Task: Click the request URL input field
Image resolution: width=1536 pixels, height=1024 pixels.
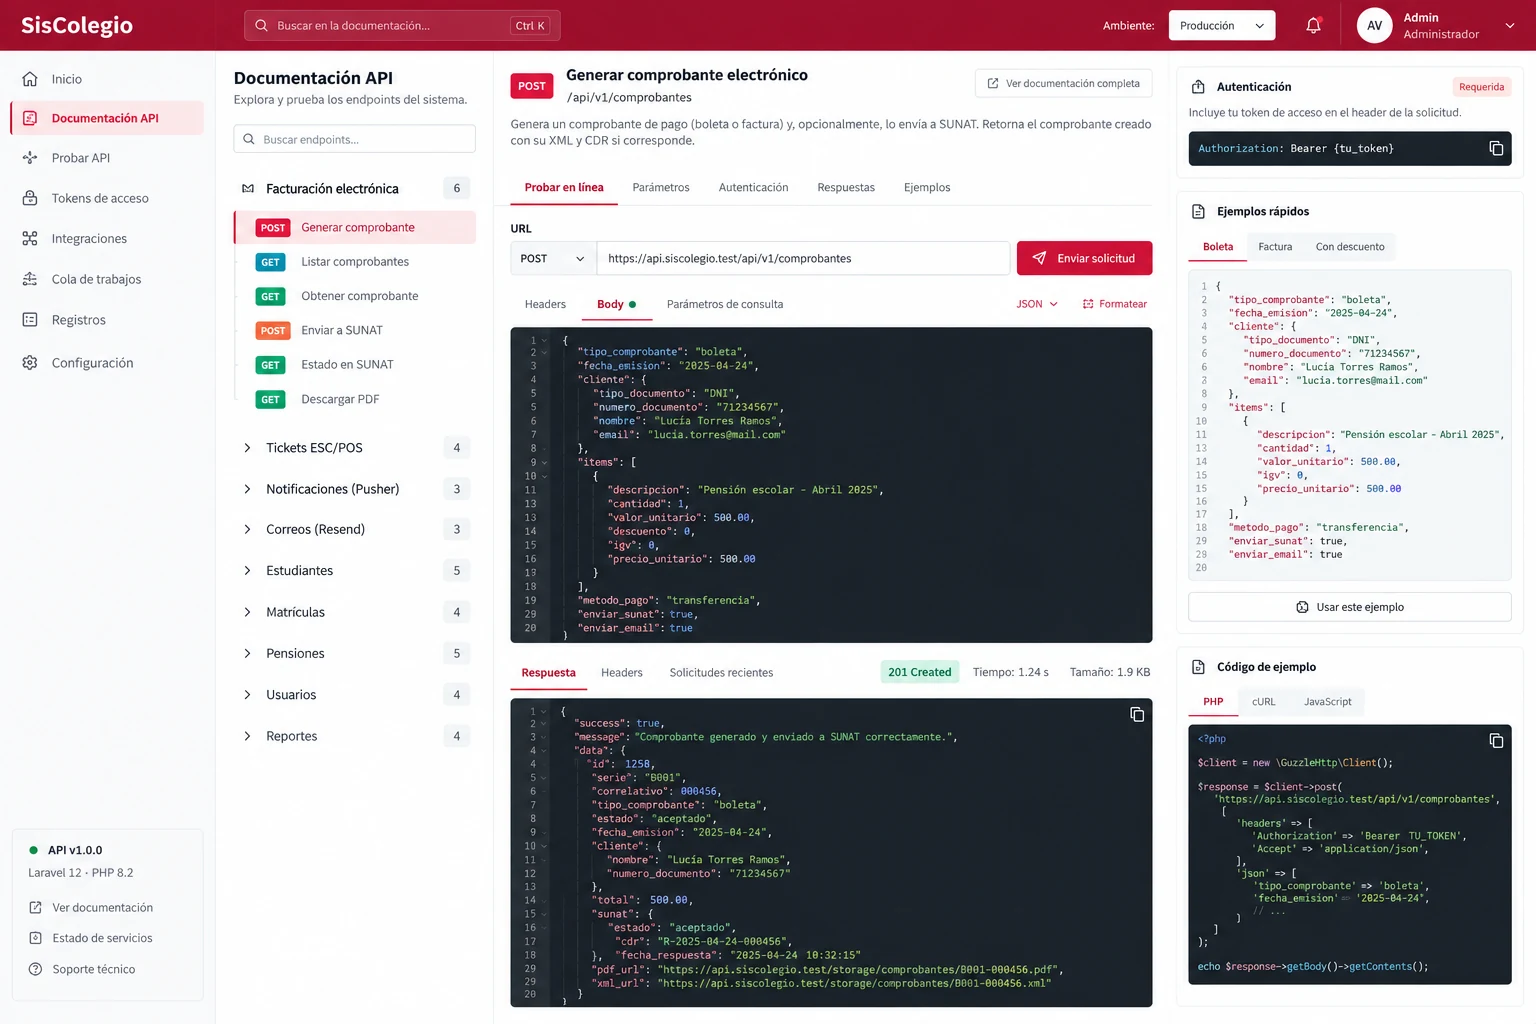Action: pos(803,258)
